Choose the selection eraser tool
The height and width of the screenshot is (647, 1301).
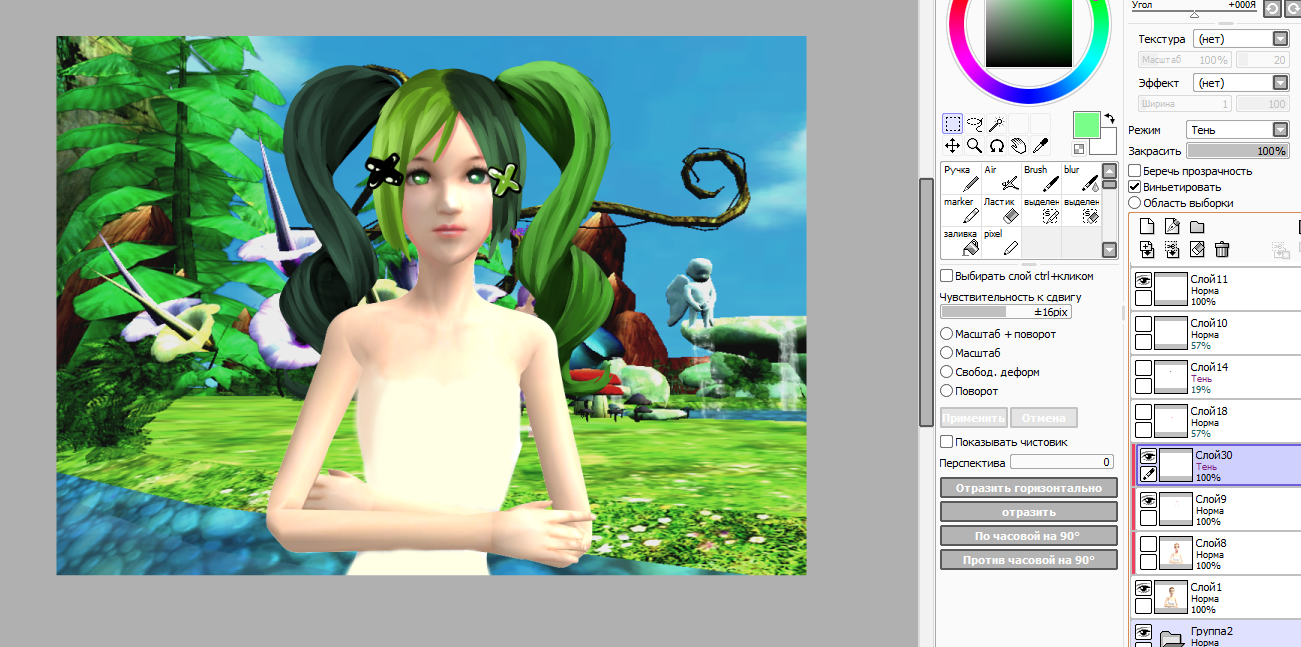(x=1080, y=210)
